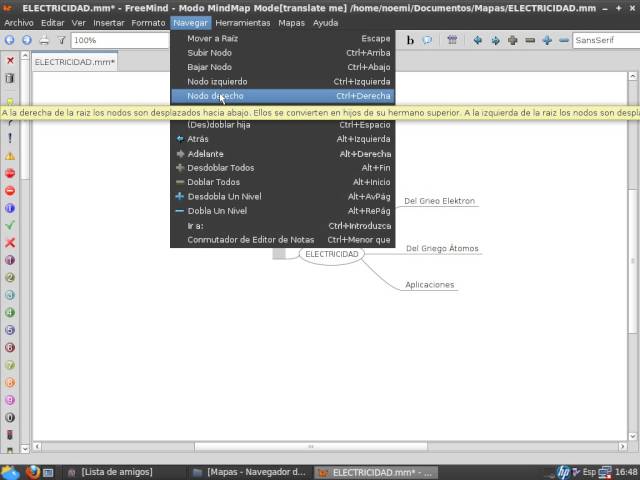This screenshot has width=640, height=480.
Task: Add the red no-entry circle icon
Action: 10,191
